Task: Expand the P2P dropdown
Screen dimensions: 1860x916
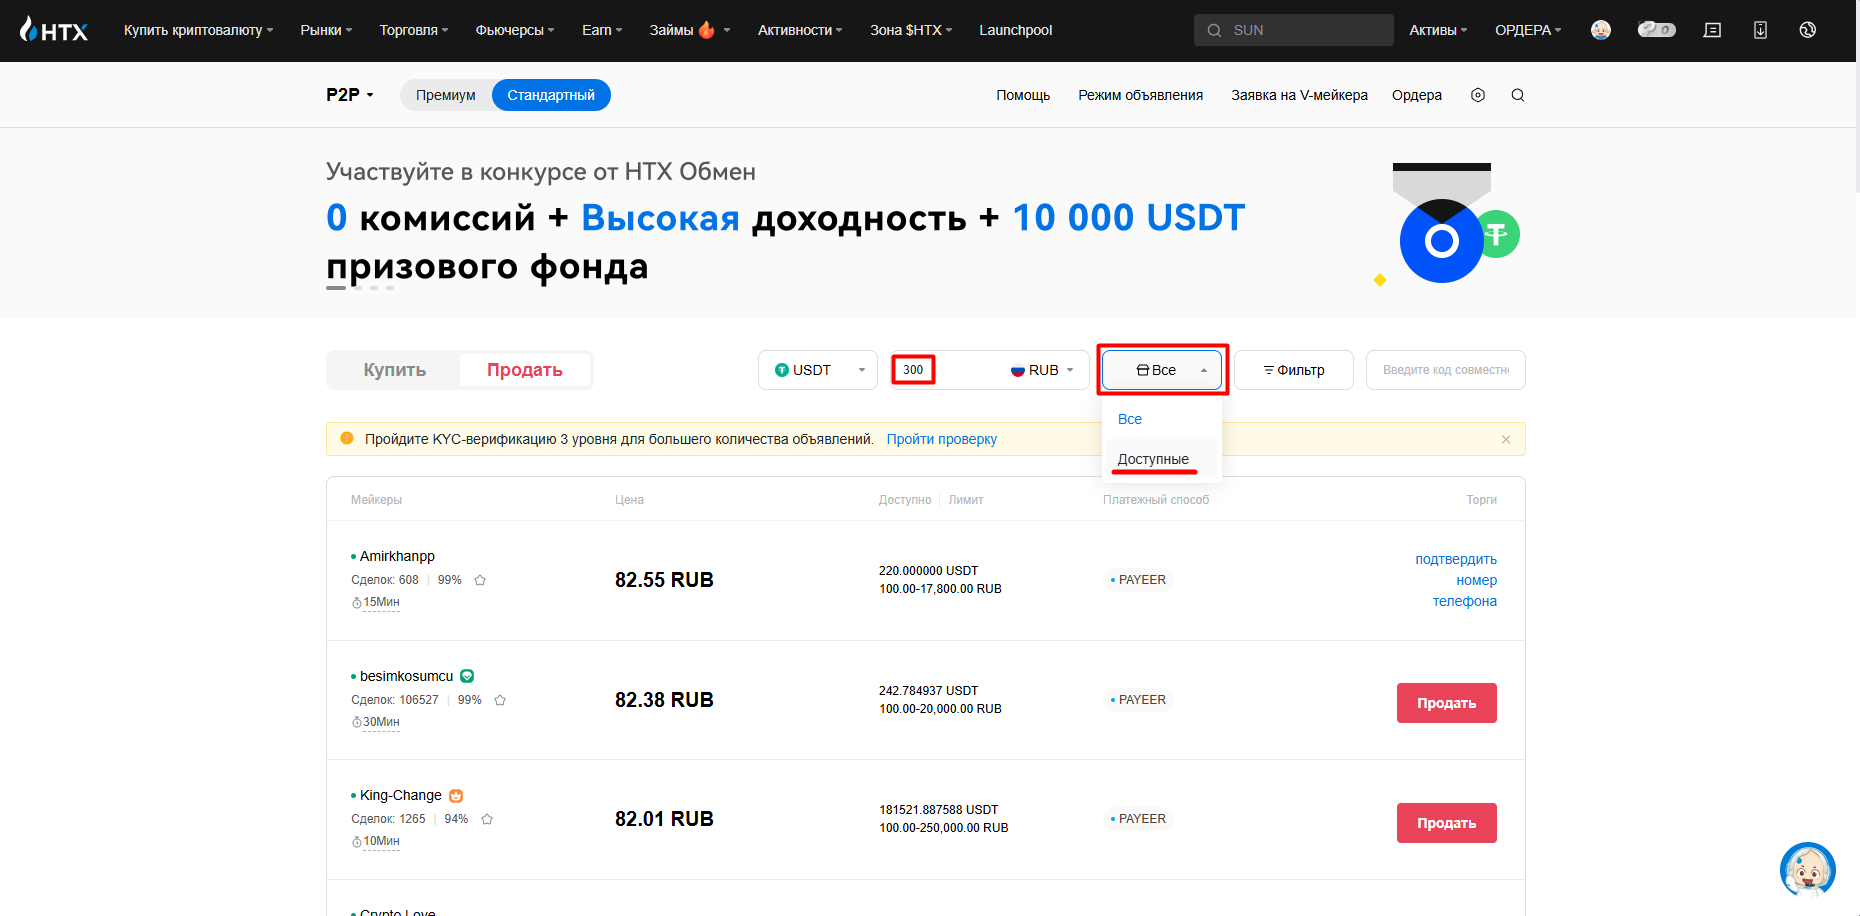Action: (350, 95)
